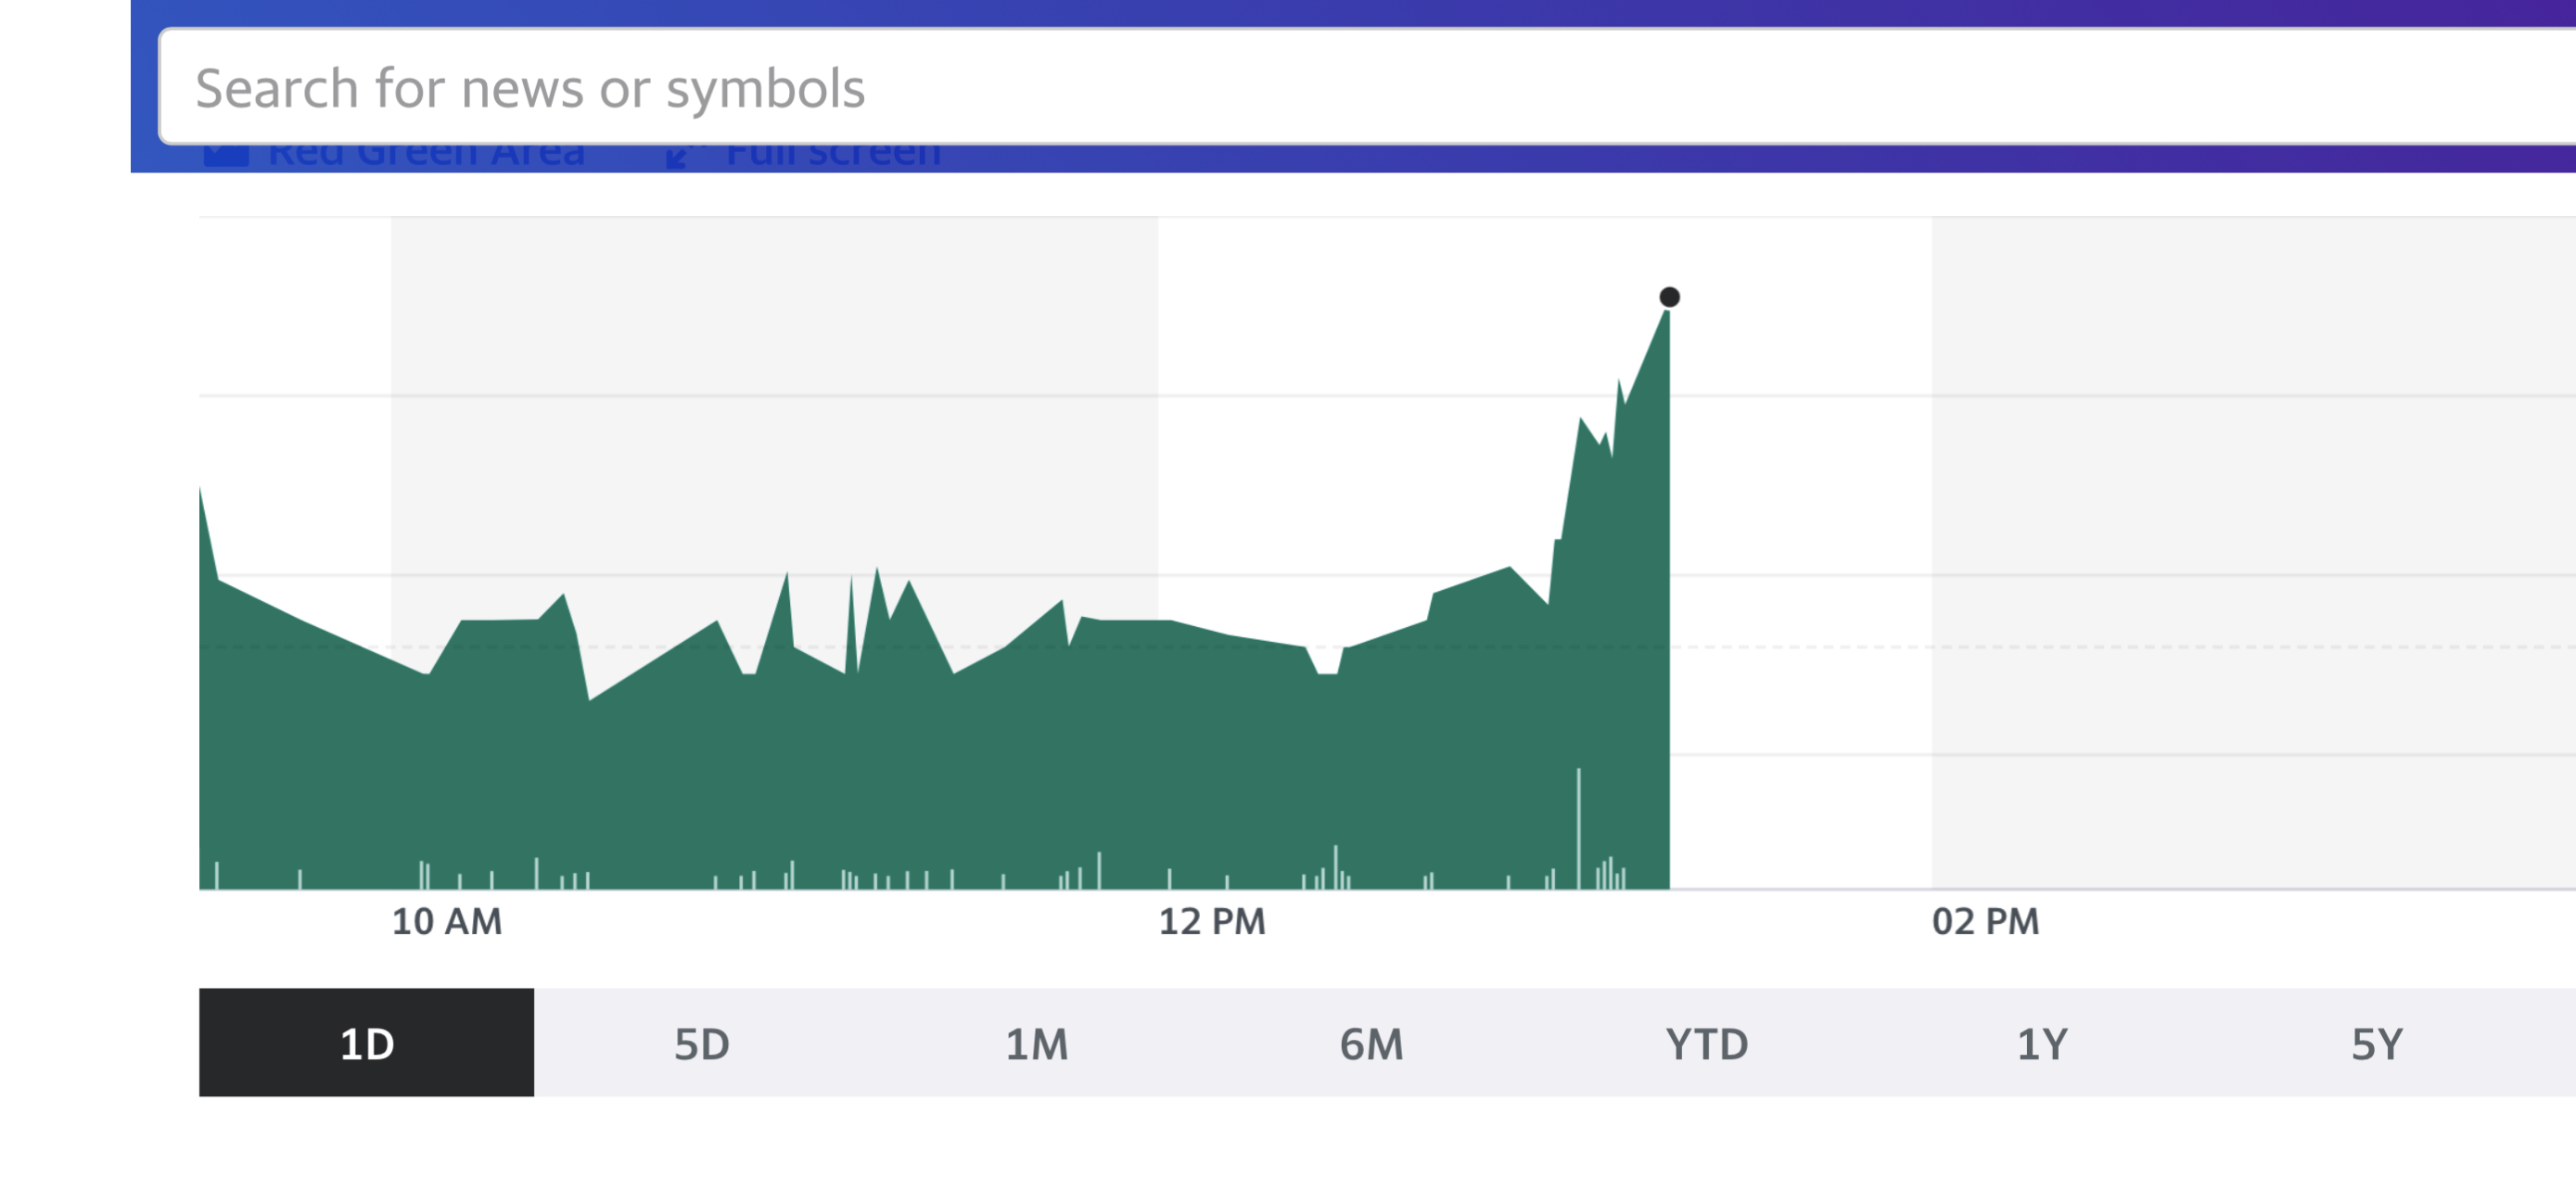
Task: Click the Red Green Area chart icon
Action: click(x=226, y=158)
